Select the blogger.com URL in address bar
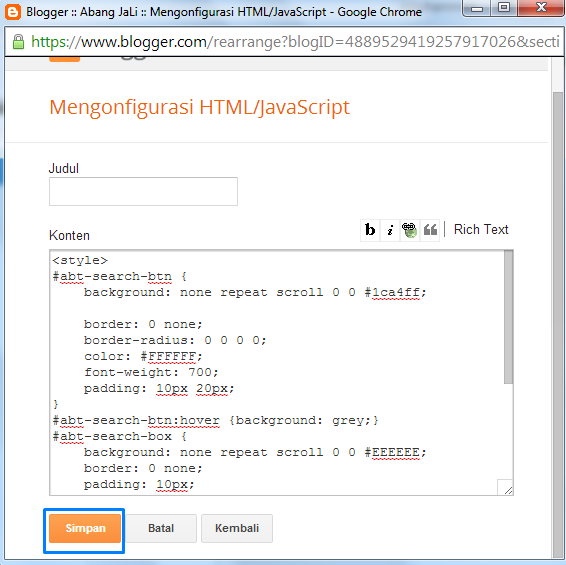This screenshot has height=565, width=566. [295, 42]
